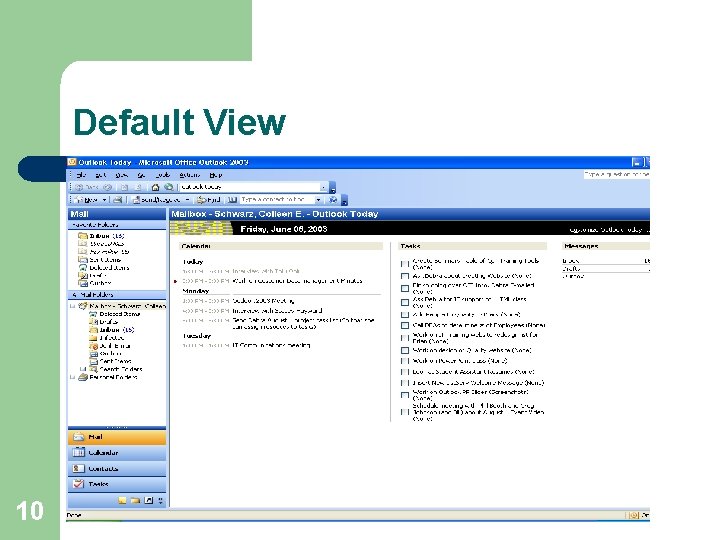The width and height of the screenshot is (720, 540).
Task: Open Unread Mail in Favorite Folders
Action: coord(101,244)
